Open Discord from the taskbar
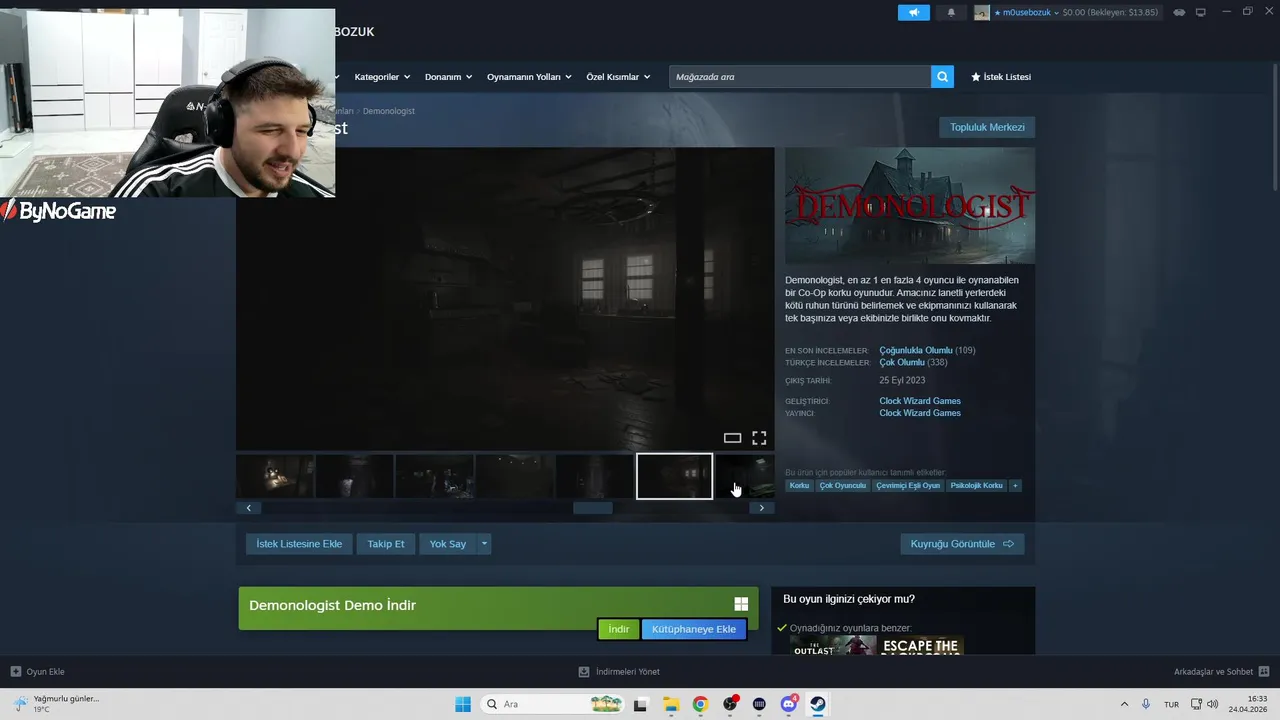This screenshot has height=720, width=1280. [789, 704]
